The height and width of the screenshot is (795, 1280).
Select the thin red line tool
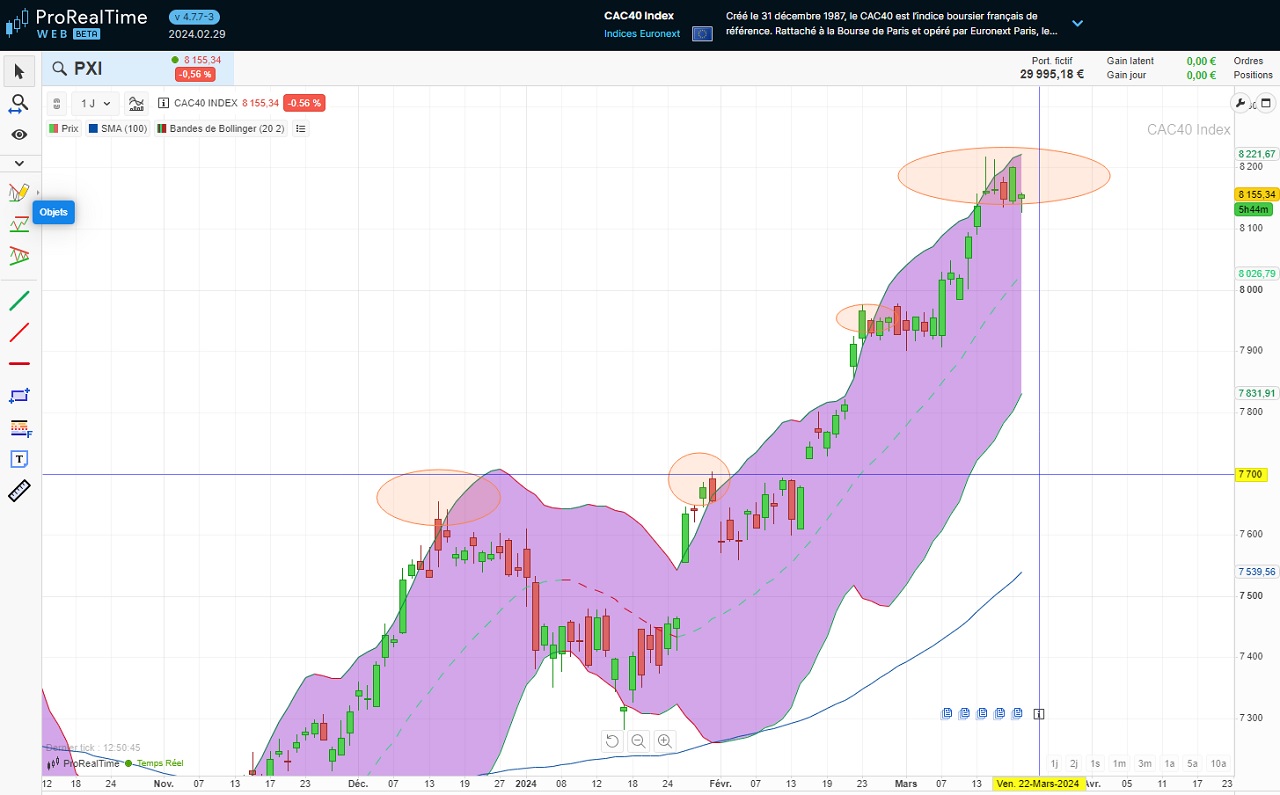point(19,332)
